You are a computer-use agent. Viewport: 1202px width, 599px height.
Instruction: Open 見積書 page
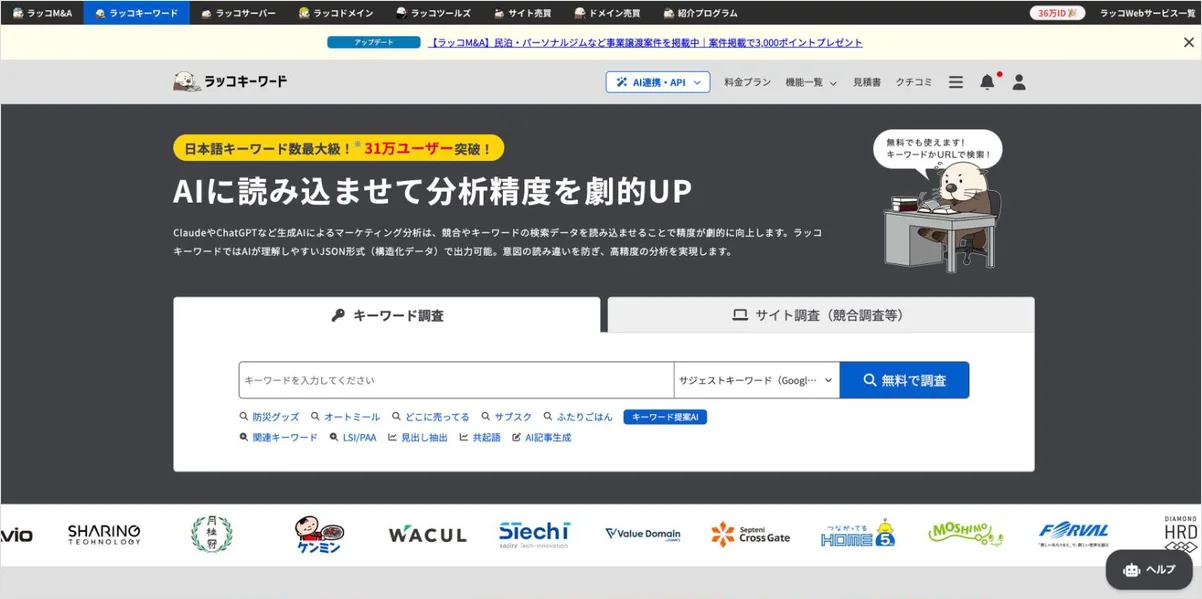(x=867, y=82)
